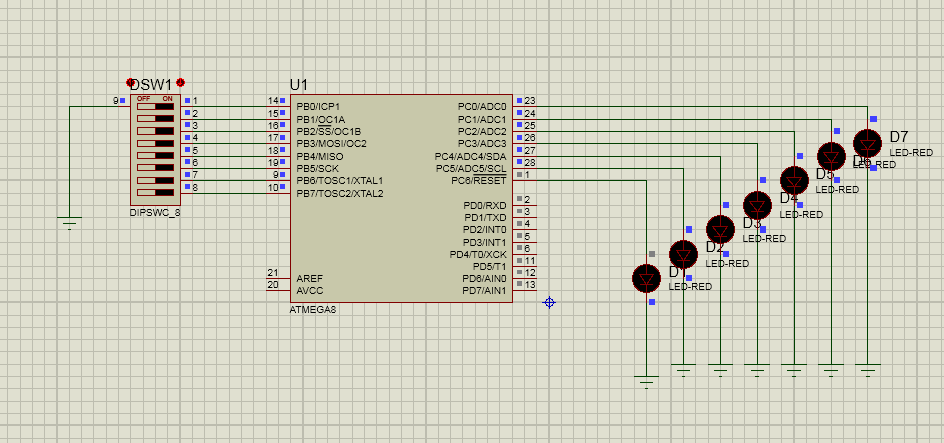The width and height of the screenshot is (944, 443).
Task: Select the D7 LED wired to PC0/ADC0
Action: [x=868, y=144]
